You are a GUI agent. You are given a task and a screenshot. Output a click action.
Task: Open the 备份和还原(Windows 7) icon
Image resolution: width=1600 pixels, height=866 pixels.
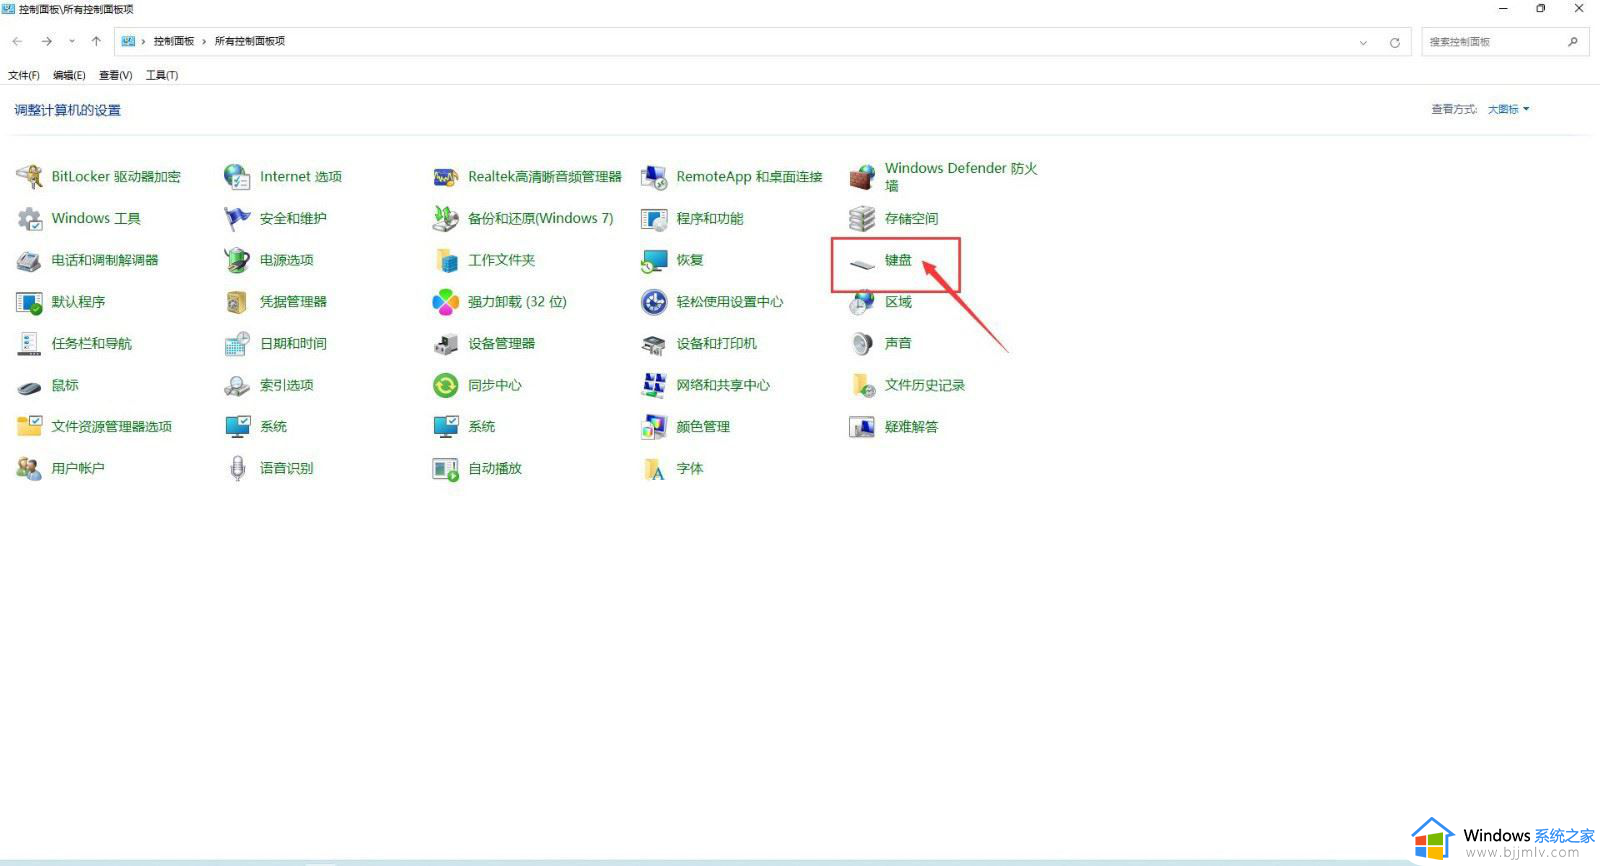[x=446, y=219]
